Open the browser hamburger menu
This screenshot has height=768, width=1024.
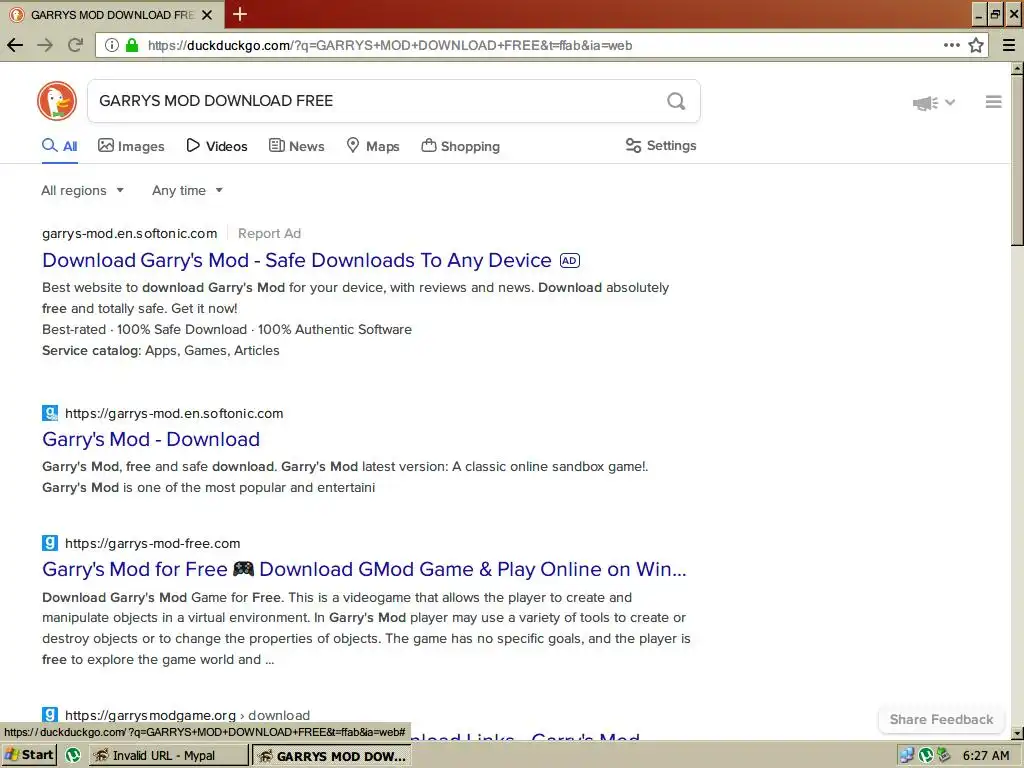tap(1008, 45)
